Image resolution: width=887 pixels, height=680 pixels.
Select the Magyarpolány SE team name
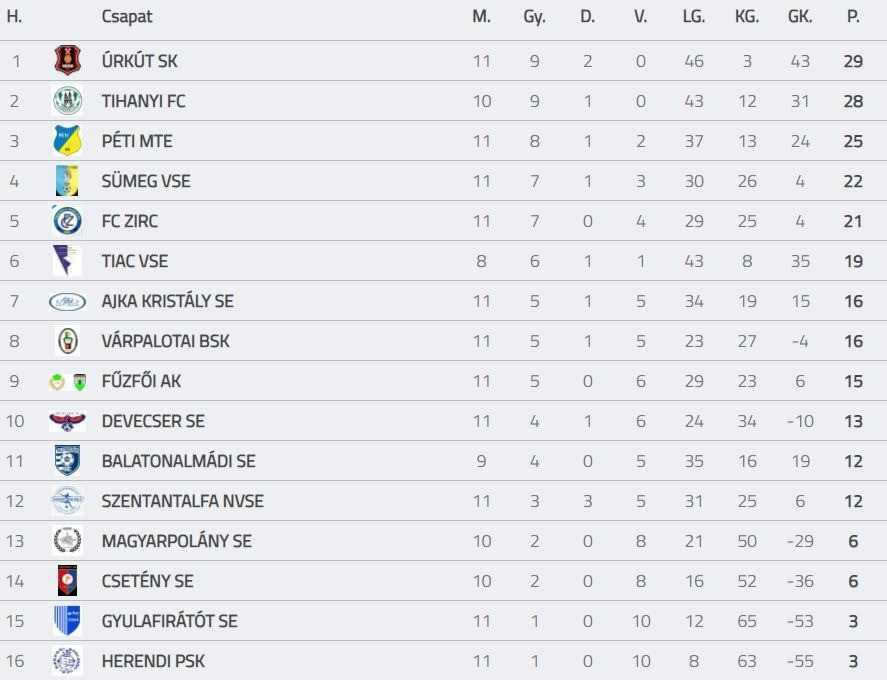(x=176, y=541)
